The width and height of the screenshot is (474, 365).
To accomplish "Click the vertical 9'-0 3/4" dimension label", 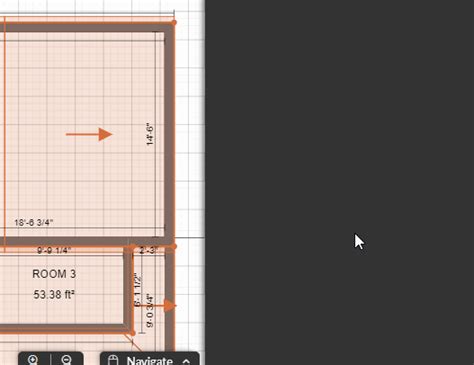I will [150, 310].
